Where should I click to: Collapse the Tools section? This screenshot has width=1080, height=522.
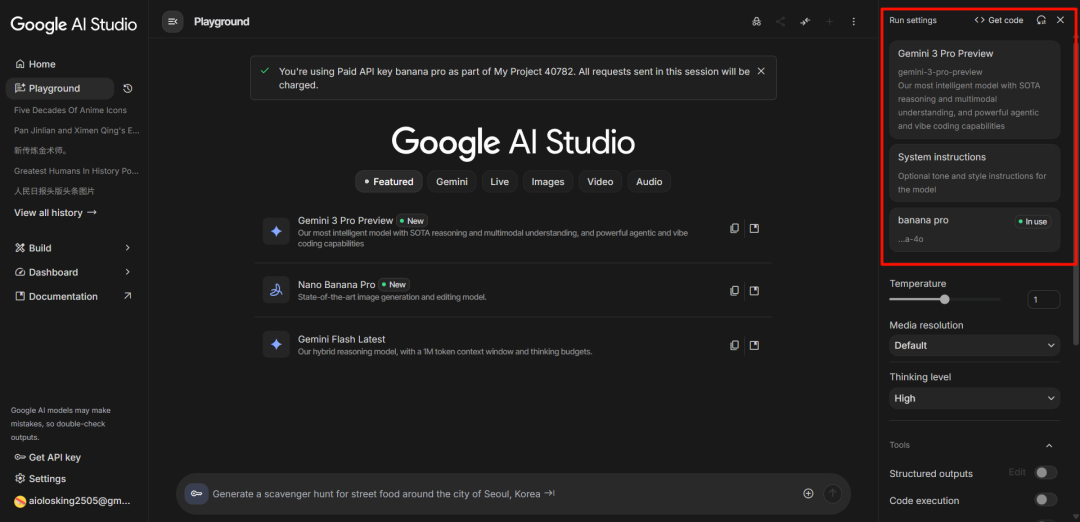tap(1049, 445)
